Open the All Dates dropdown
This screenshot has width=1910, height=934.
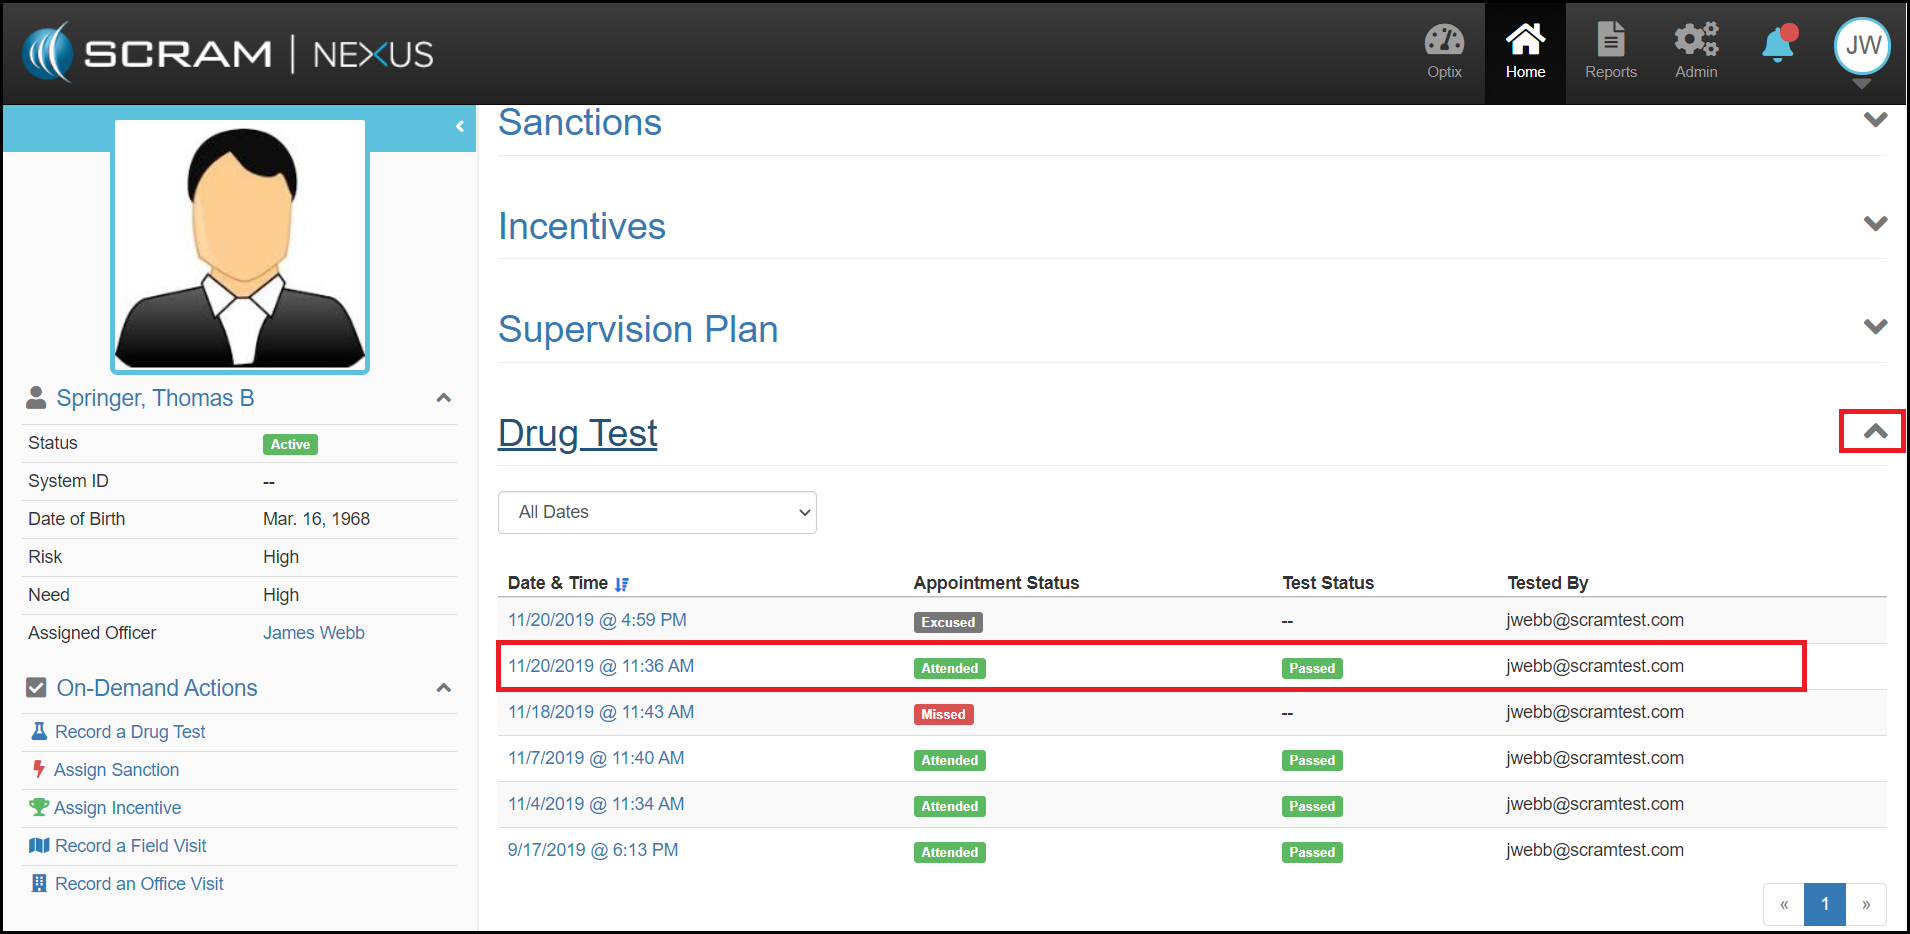coord(657,512)
